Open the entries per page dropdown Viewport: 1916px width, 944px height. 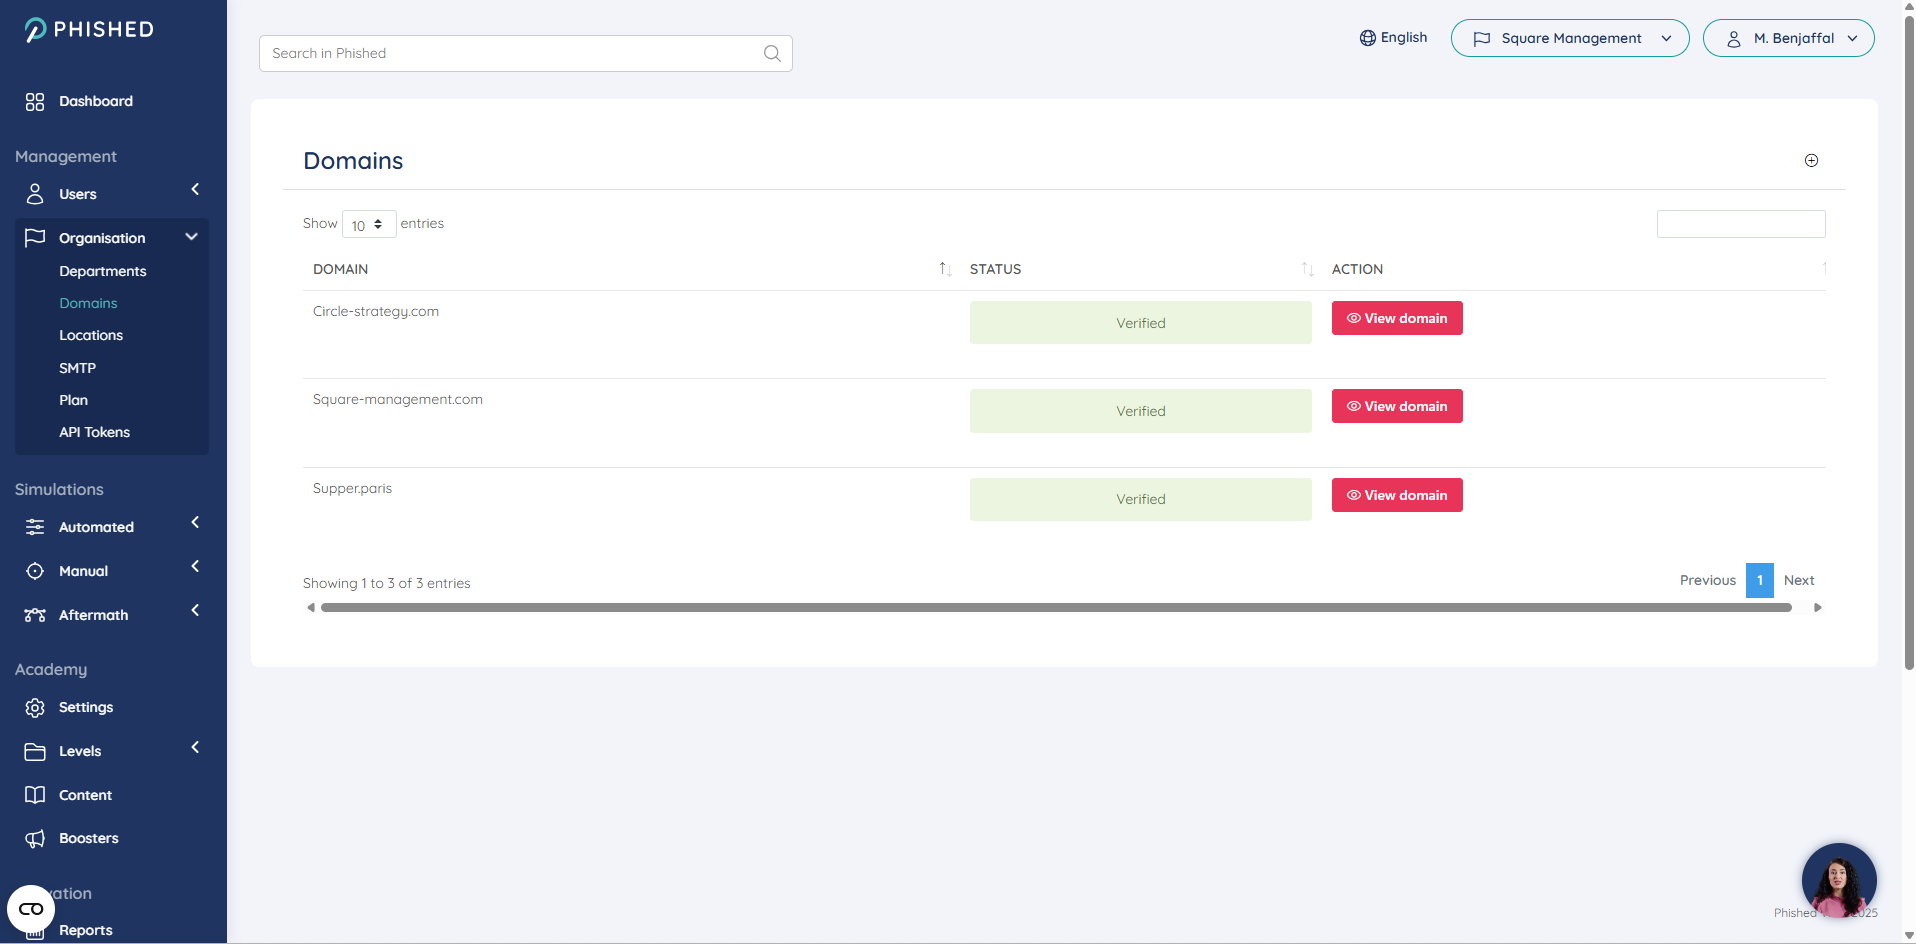pyautogui.click(x=368, y=225)
